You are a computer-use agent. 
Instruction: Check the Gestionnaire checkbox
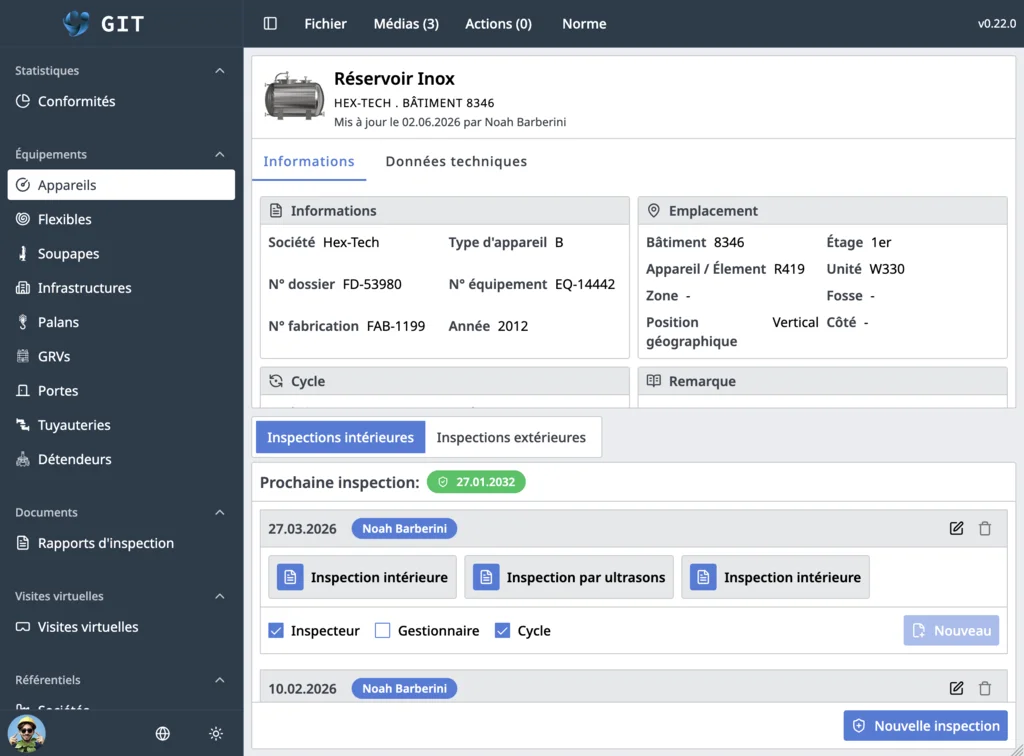(383, 631)
